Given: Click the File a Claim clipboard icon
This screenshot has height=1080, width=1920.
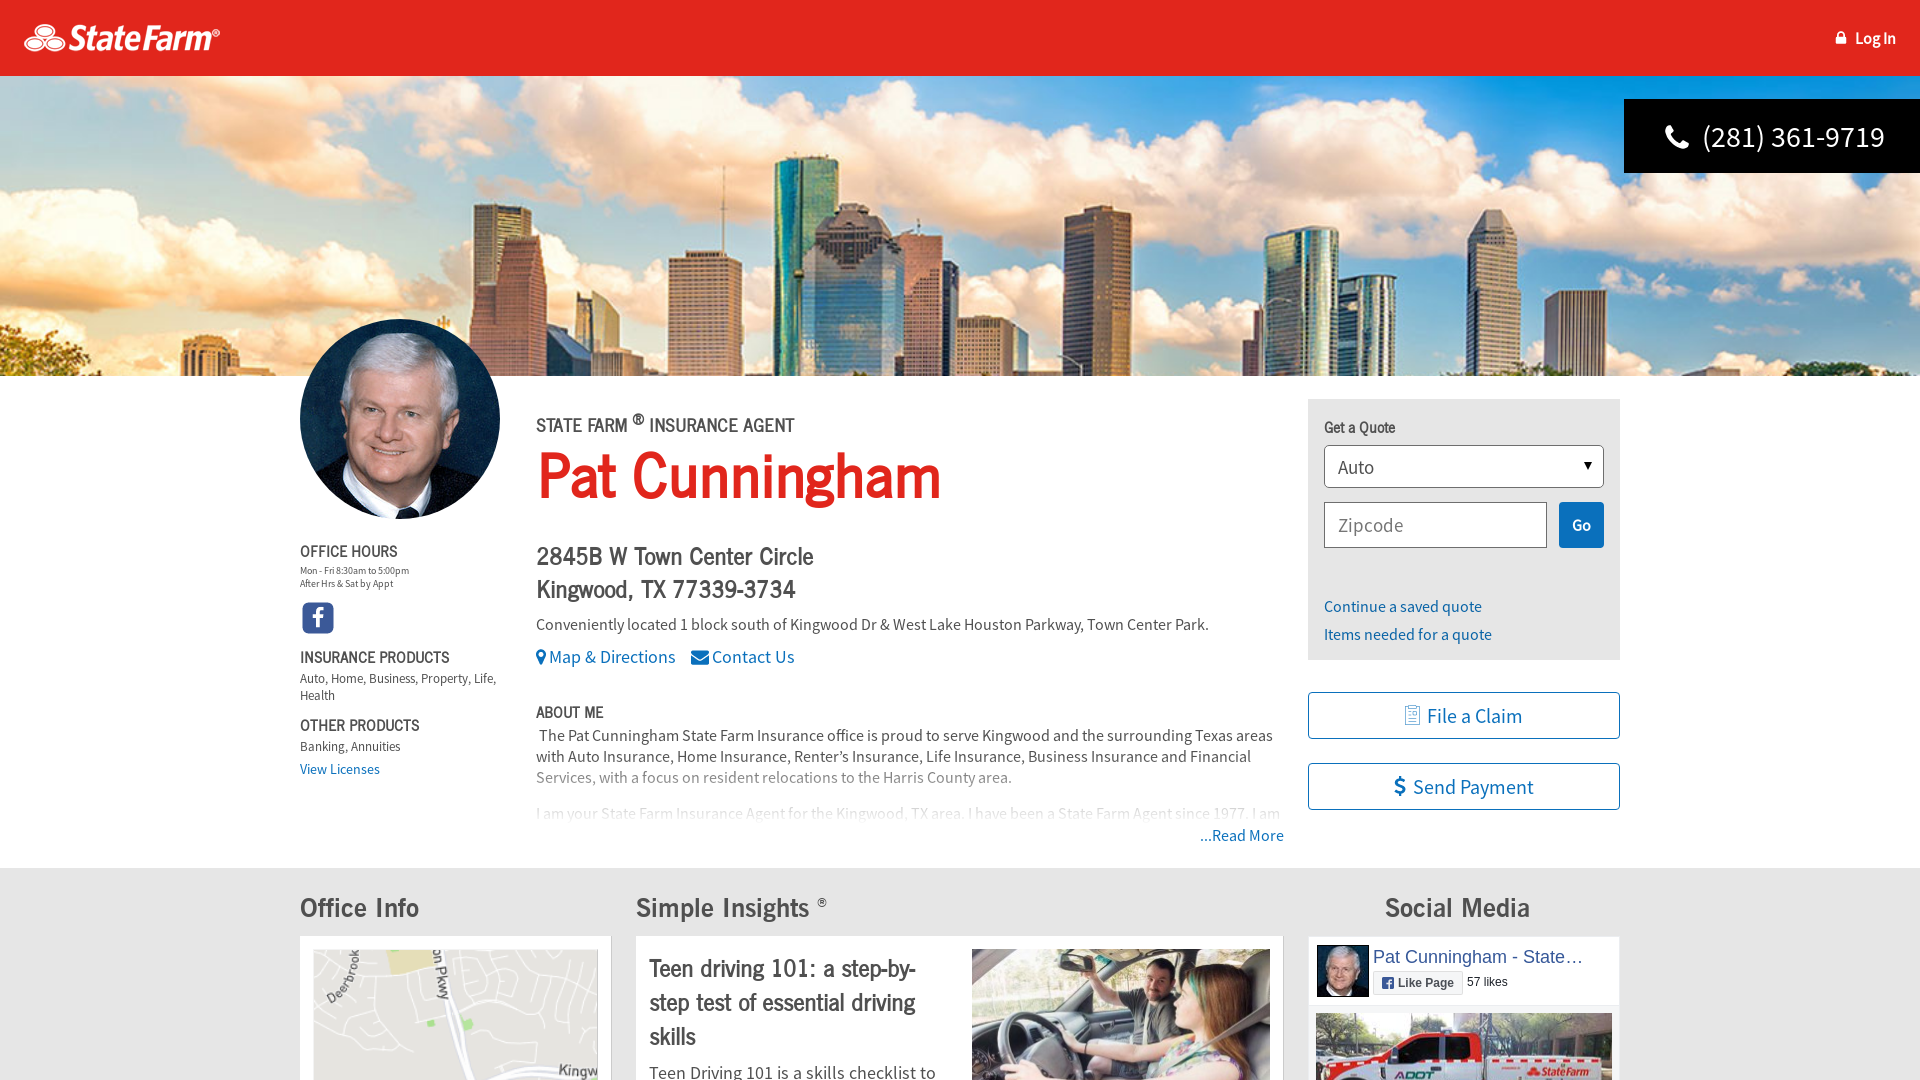Looking at the screenshot, I should coord(1412,715).
